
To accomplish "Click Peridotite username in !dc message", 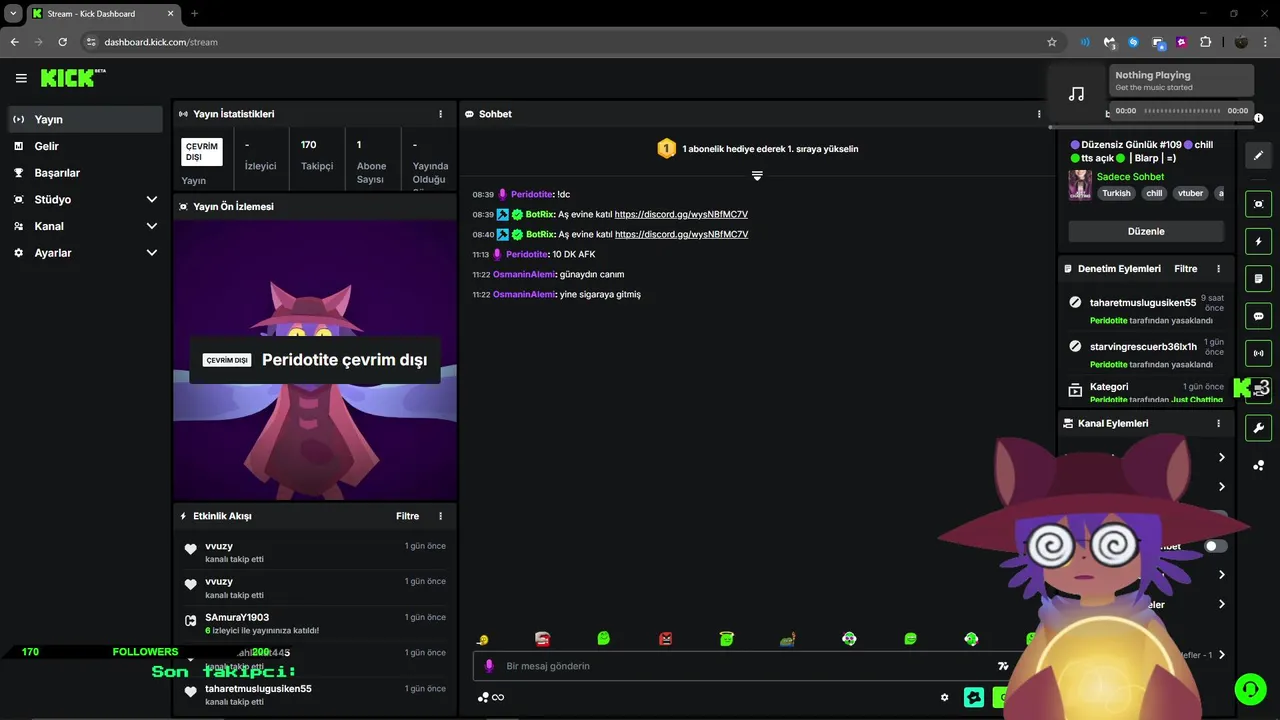I will tap(532, 194).
